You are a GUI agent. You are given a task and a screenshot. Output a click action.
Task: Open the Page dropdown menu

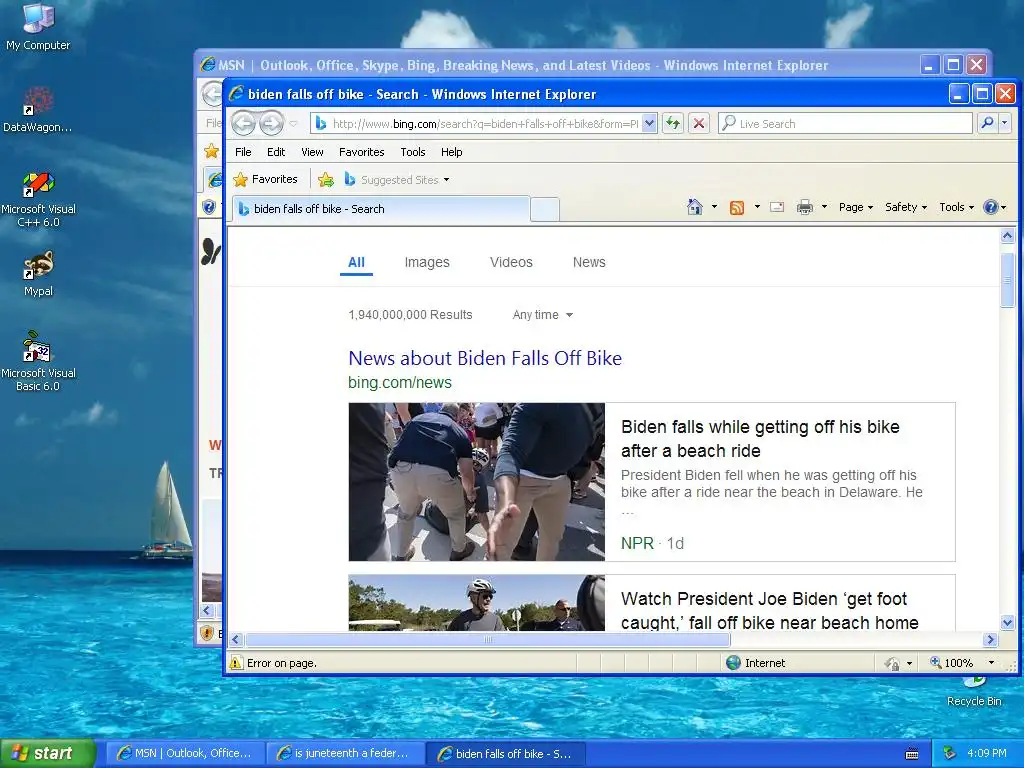pos(856,207)
